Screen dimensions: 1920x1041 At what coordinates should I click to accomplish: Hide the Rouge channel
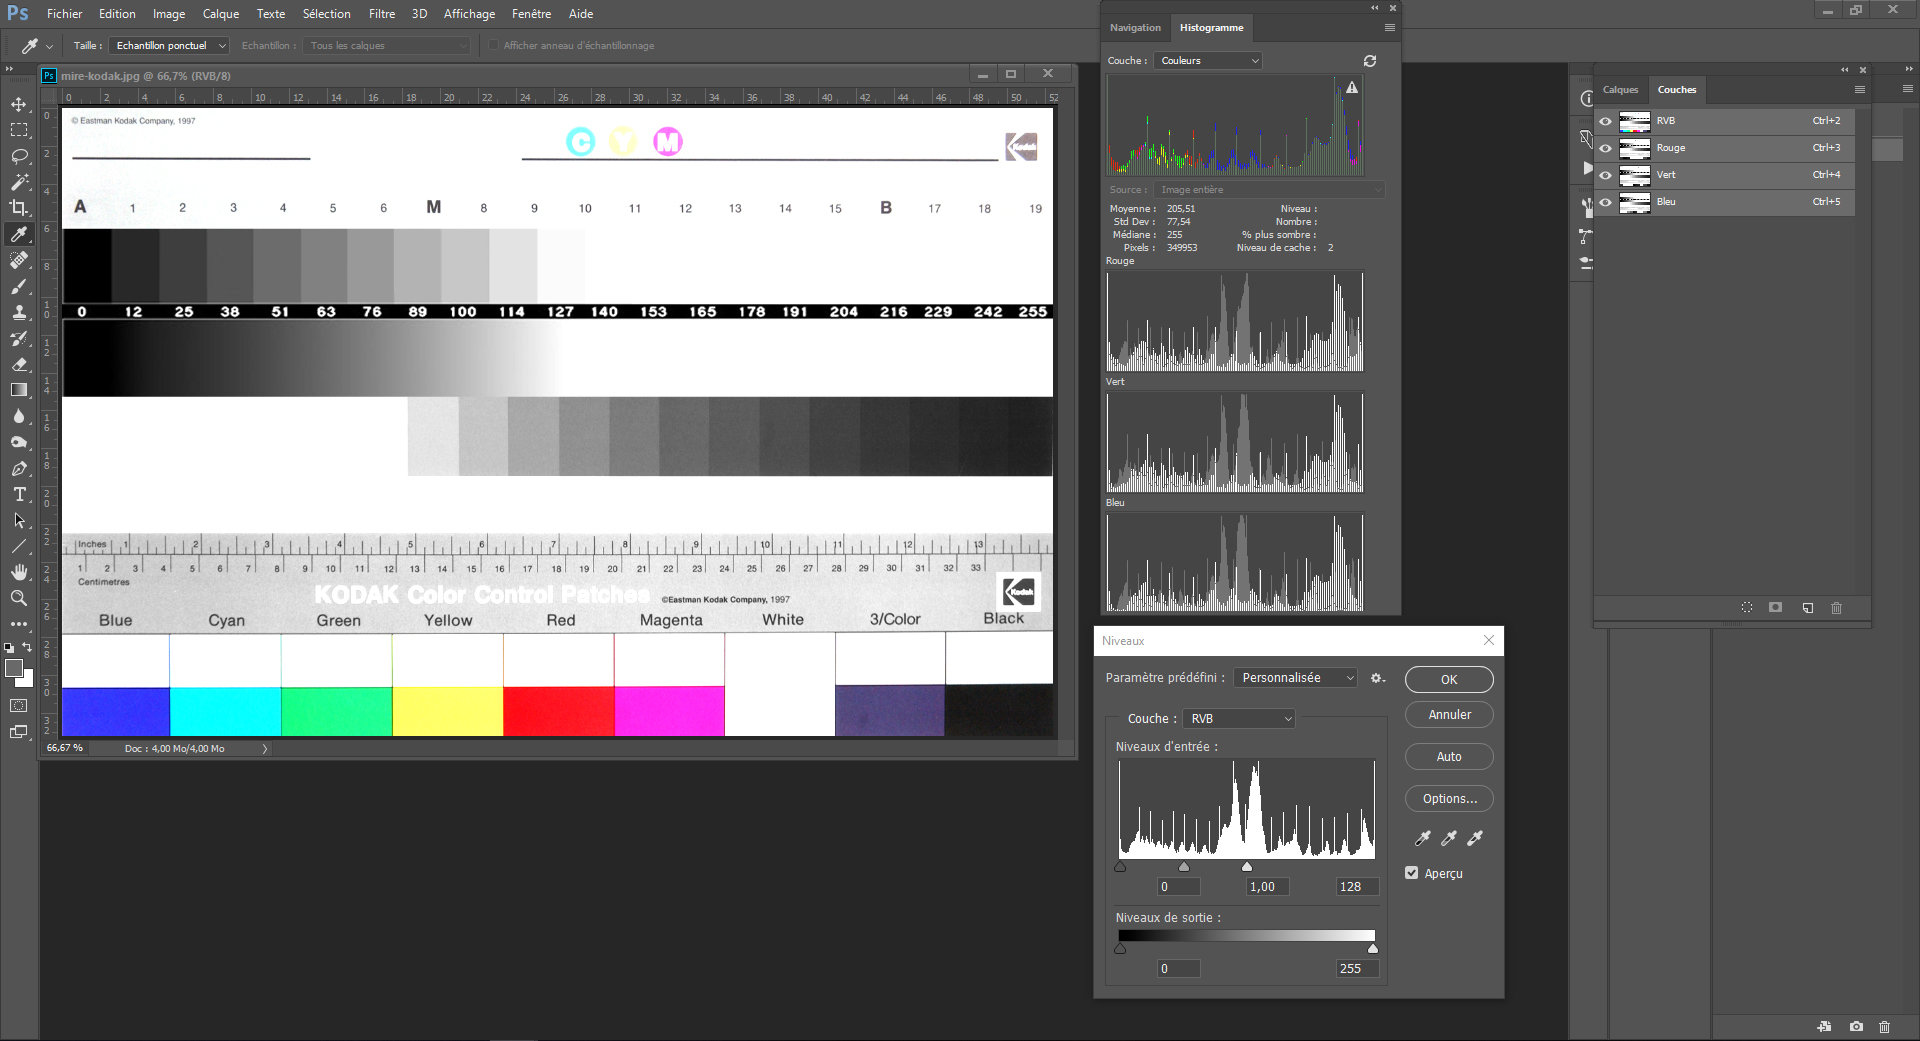click(x=1606, y=148)
